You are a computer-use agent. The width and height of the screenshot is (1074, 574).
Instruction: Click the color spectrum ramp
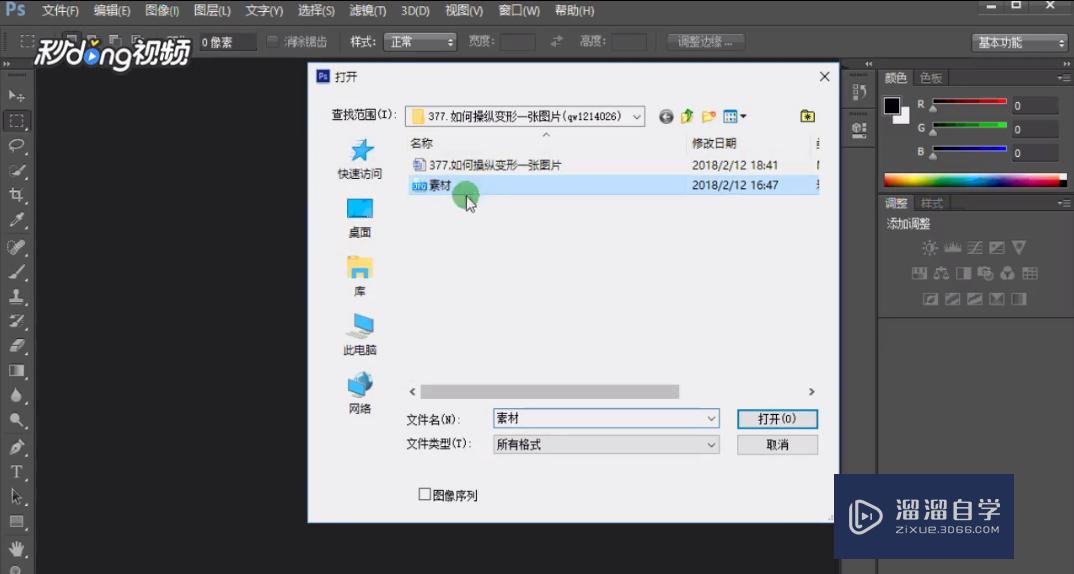(975, 181)
